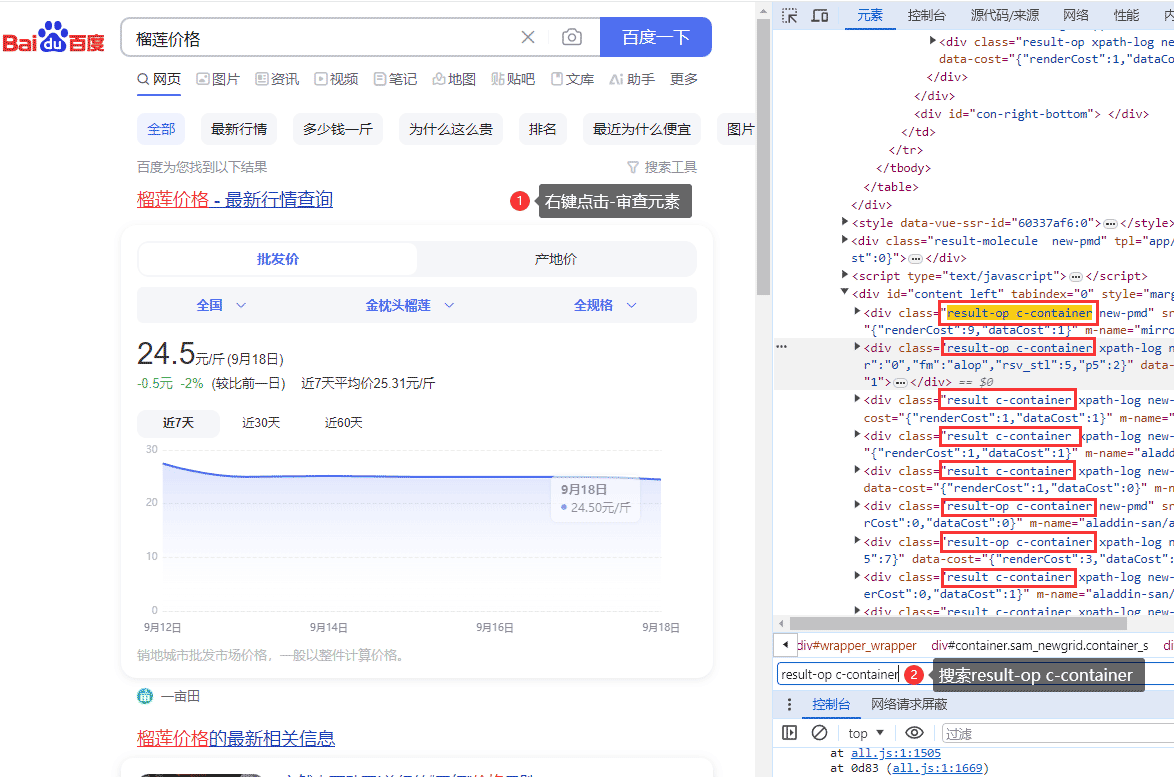Select the DevTools inspect element picker icon
Viewport: 1174px width, 777px height.
pos(789,15)
